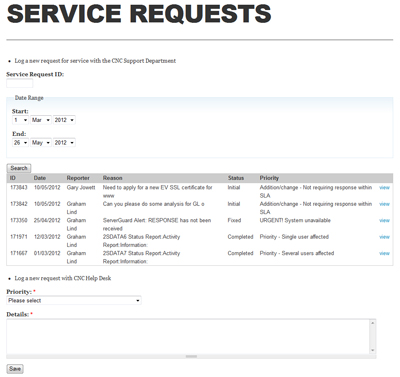Screen dimensions: 400x377
Task: Select ID cell 173842
Action: [x=19, y=204]
